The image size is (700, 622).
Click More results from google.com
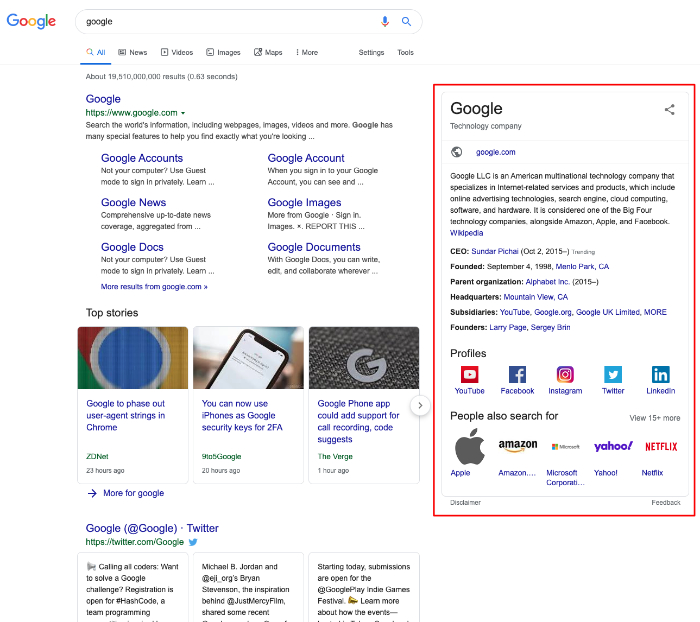pyautogui.click(x=154, y=287)
